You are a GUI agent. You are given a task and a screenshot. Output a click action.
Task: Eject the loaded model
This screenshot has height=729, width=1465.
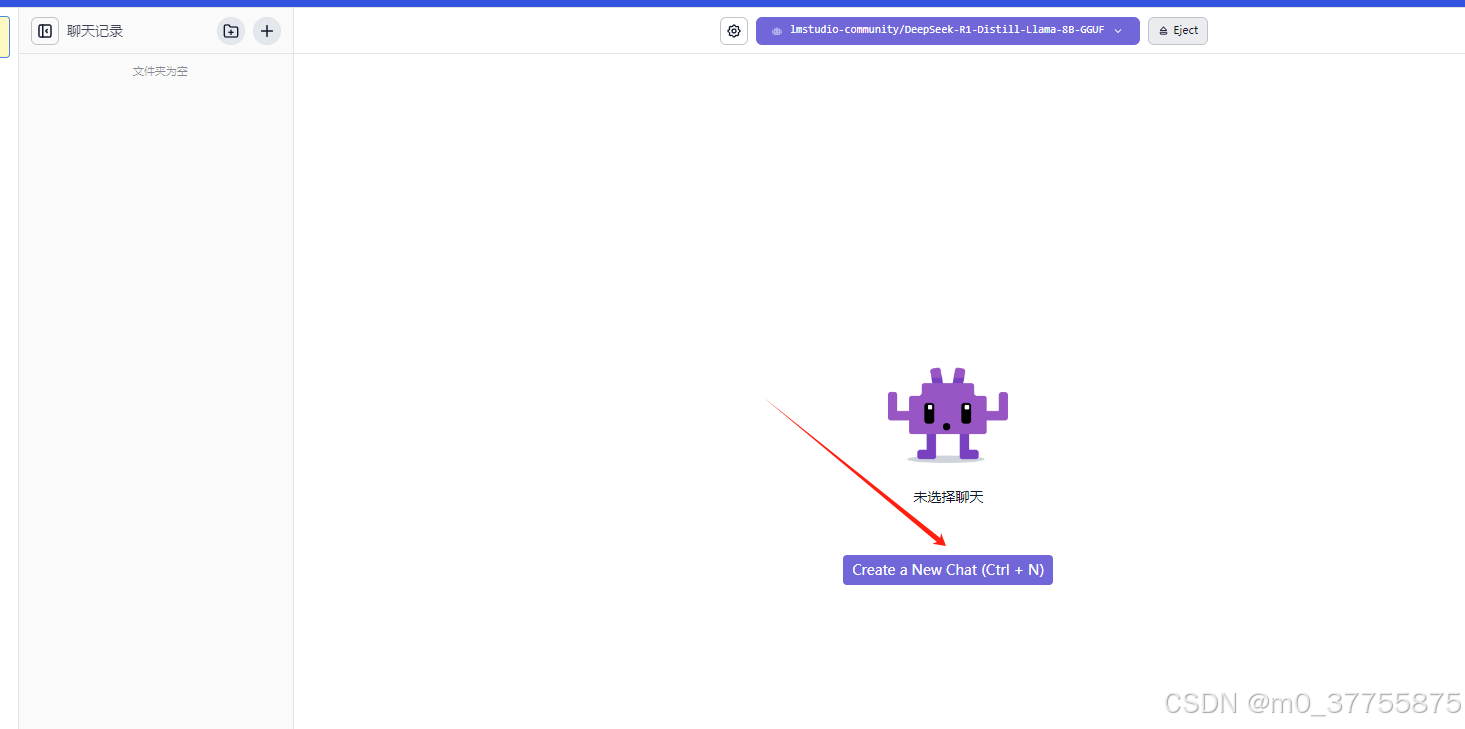pos(1178,31)
